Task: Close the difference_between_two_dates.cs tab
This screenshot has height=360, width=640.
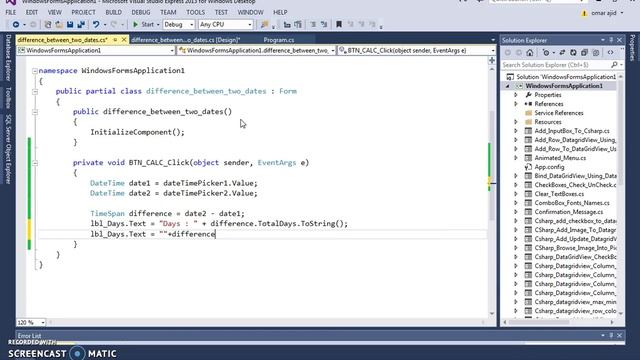Action: click(124, 40)
